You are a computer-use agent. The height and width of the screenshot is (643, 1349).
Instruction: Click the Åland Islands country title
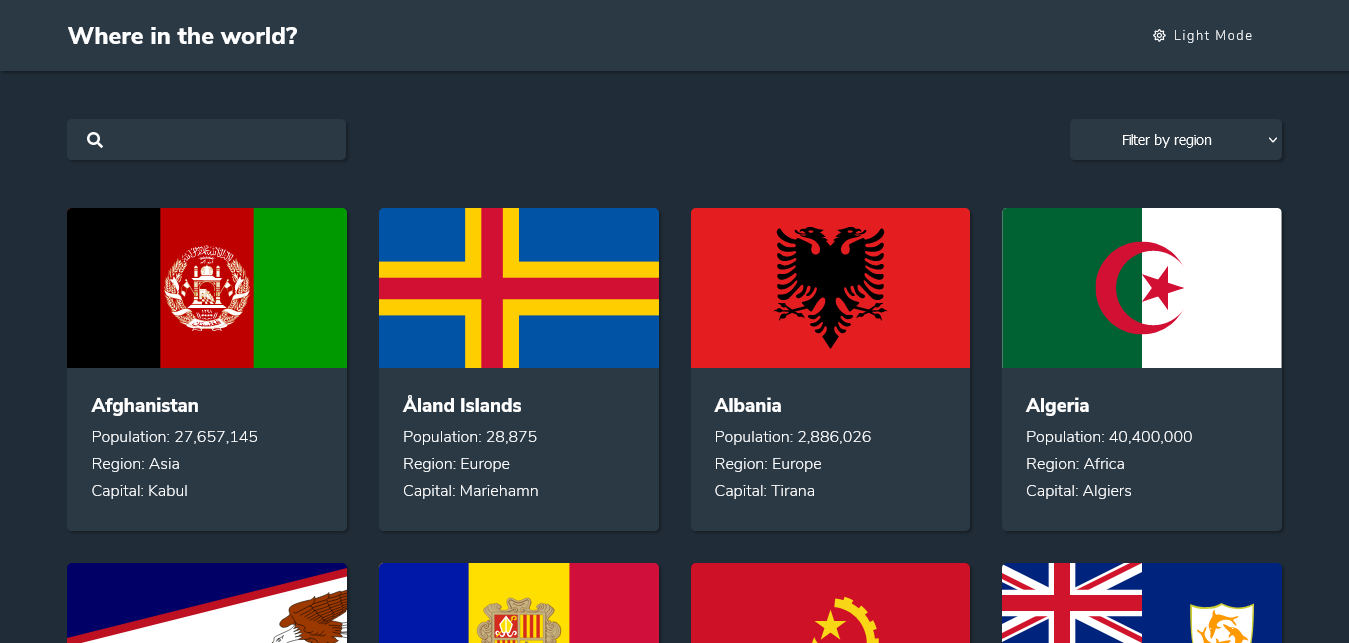tap(462, 405)
